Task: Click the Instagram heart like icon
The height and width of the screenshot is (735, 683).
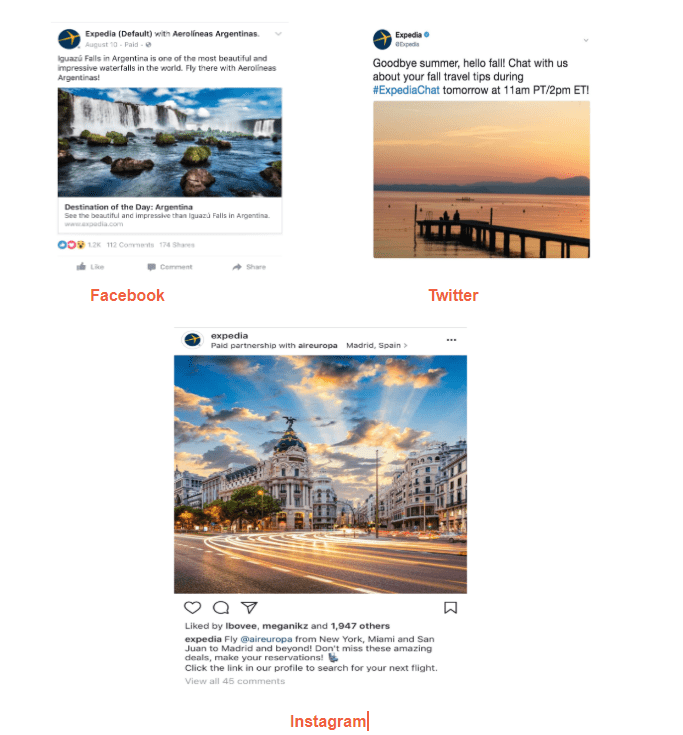Action: point(192,608)
